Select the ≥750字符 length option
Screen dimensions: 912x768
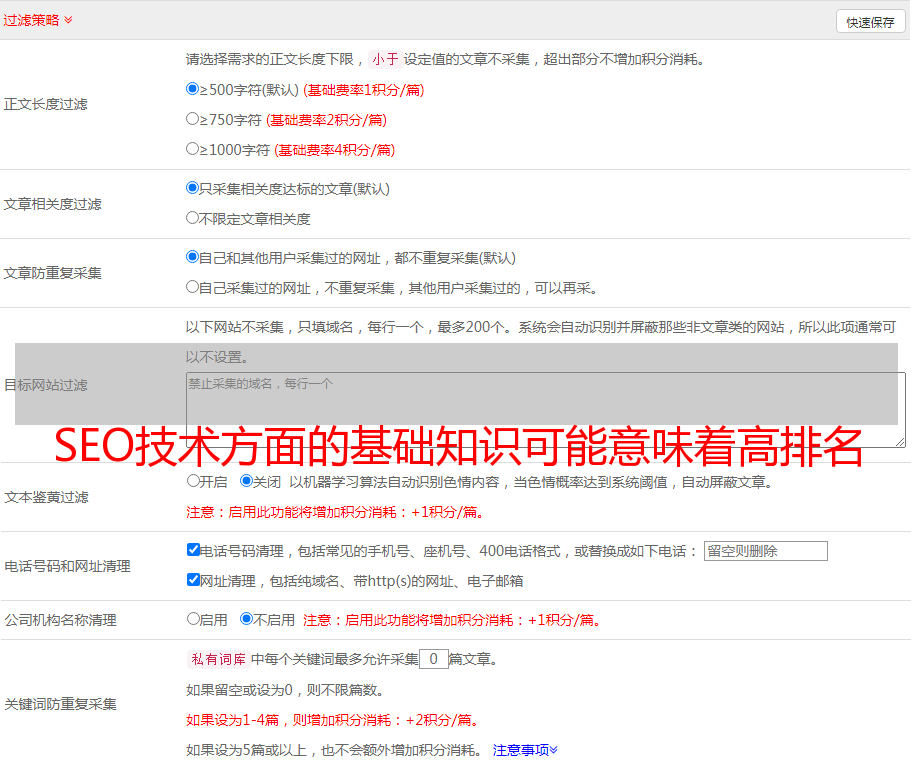coord(193,119)
